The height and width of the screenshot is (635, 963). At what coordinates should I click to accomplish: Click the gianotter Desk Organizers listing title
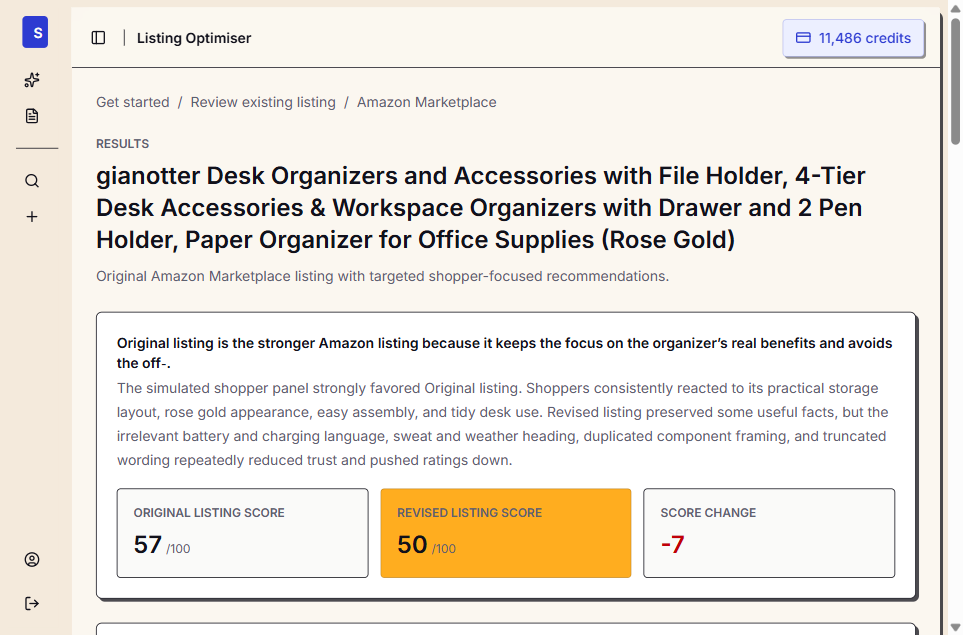481,208
